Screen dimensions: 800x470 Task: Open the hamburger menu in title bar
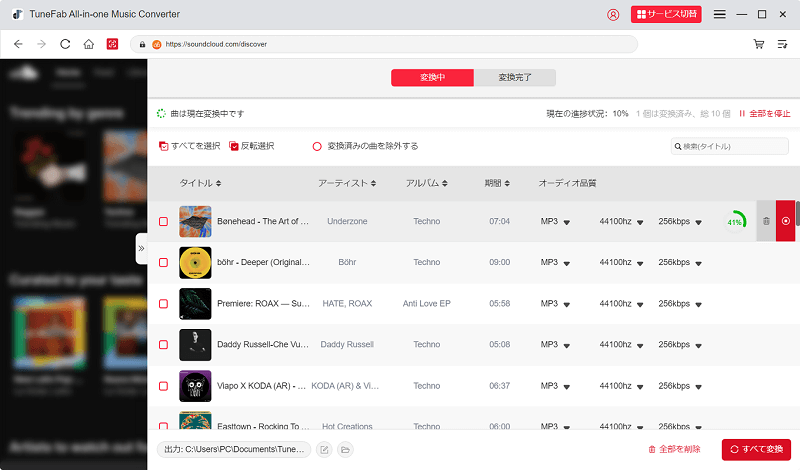pyautogui.click(x=719, y=14)
